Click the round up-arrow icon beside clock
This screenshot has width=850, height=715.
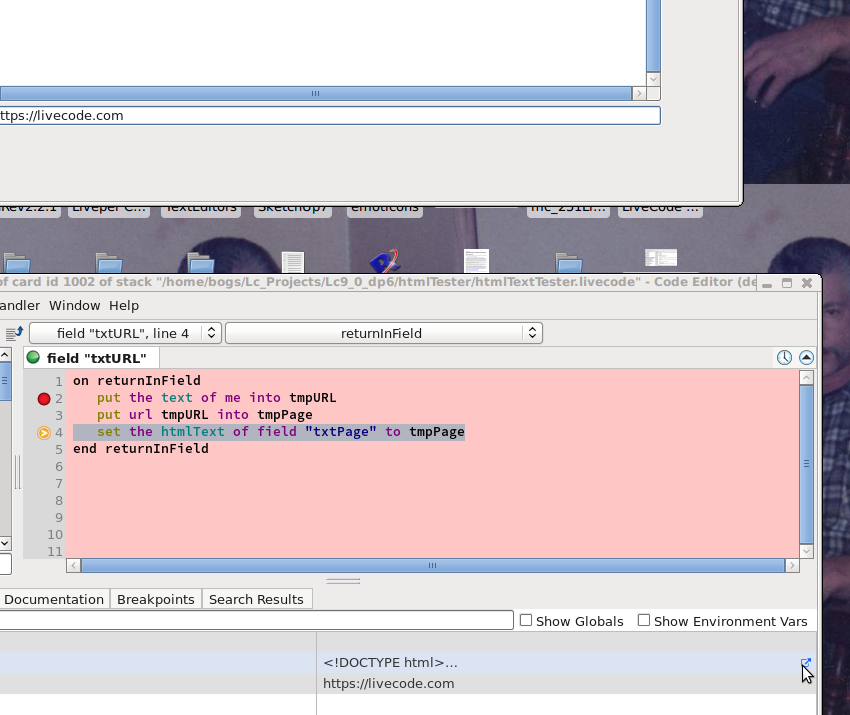(x=806, y=358)
